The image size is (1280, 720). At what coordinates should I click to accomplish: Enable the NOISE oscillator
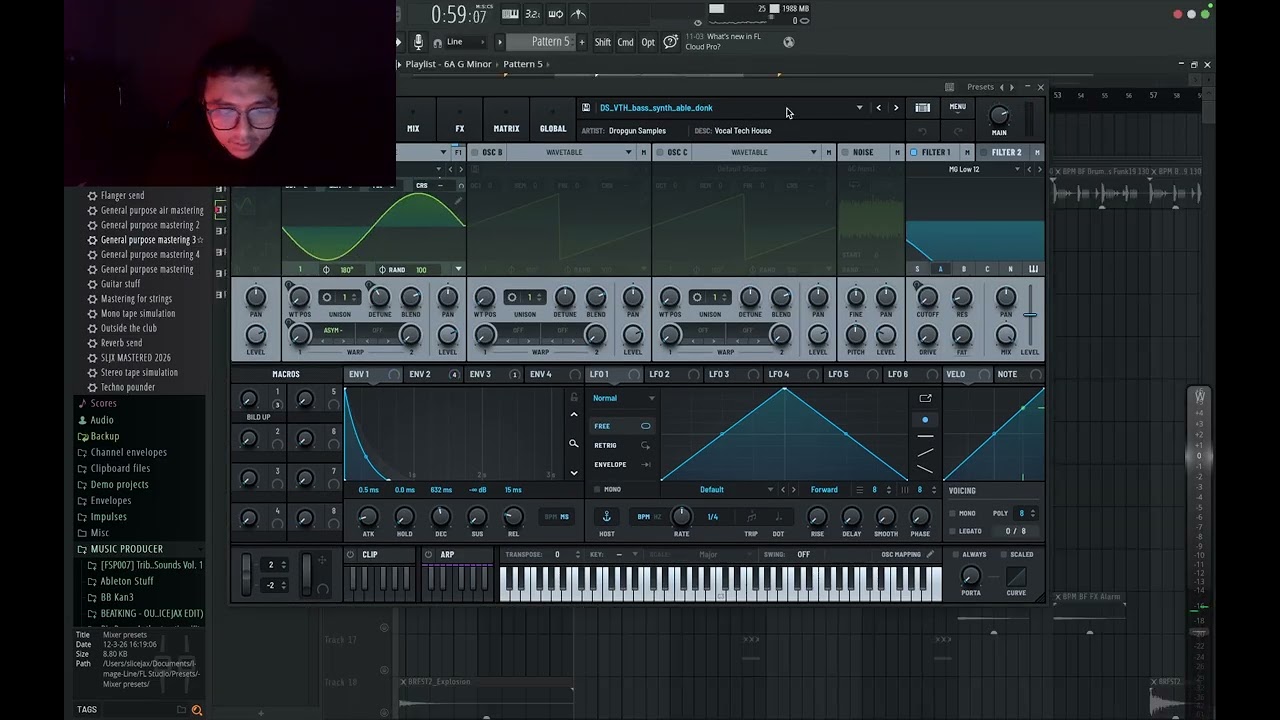(x=845, y=152)
